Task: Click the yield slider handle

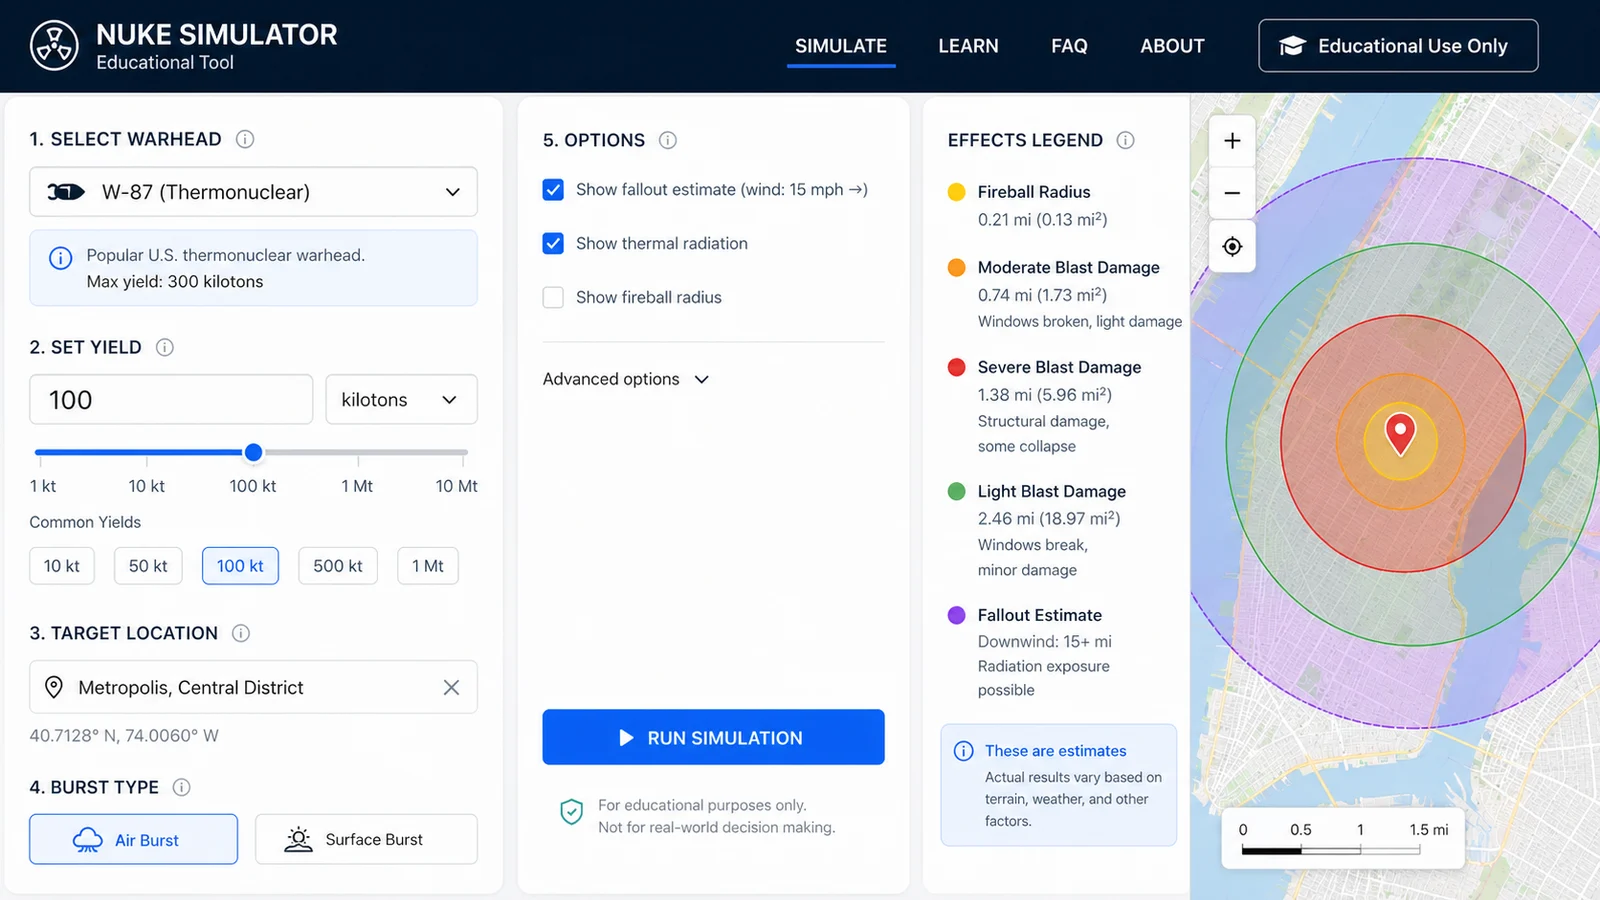Action: click(x=254, y=453)
